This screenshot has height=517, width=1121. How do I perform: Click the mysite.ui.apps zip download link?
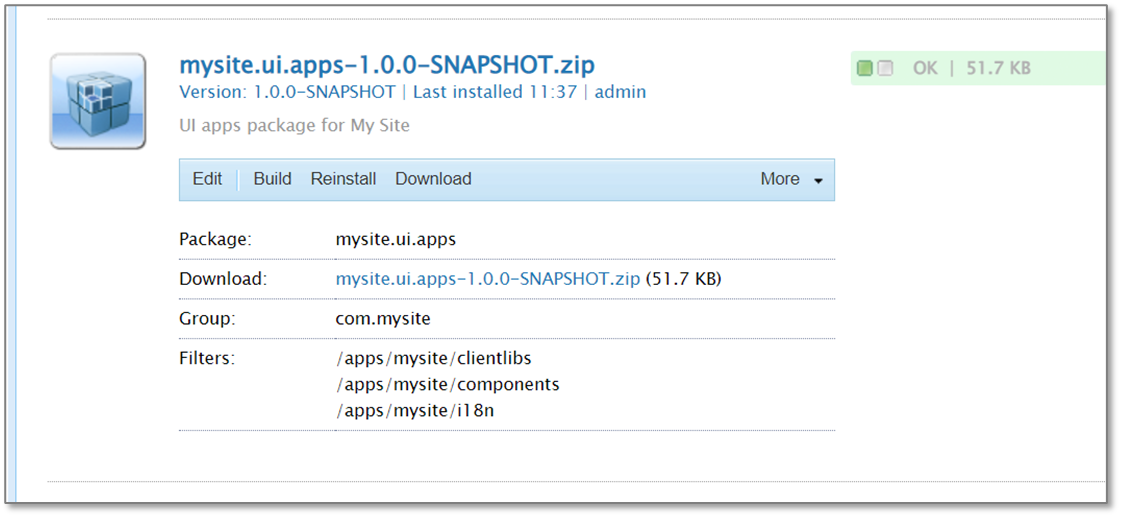pos(487,279)
